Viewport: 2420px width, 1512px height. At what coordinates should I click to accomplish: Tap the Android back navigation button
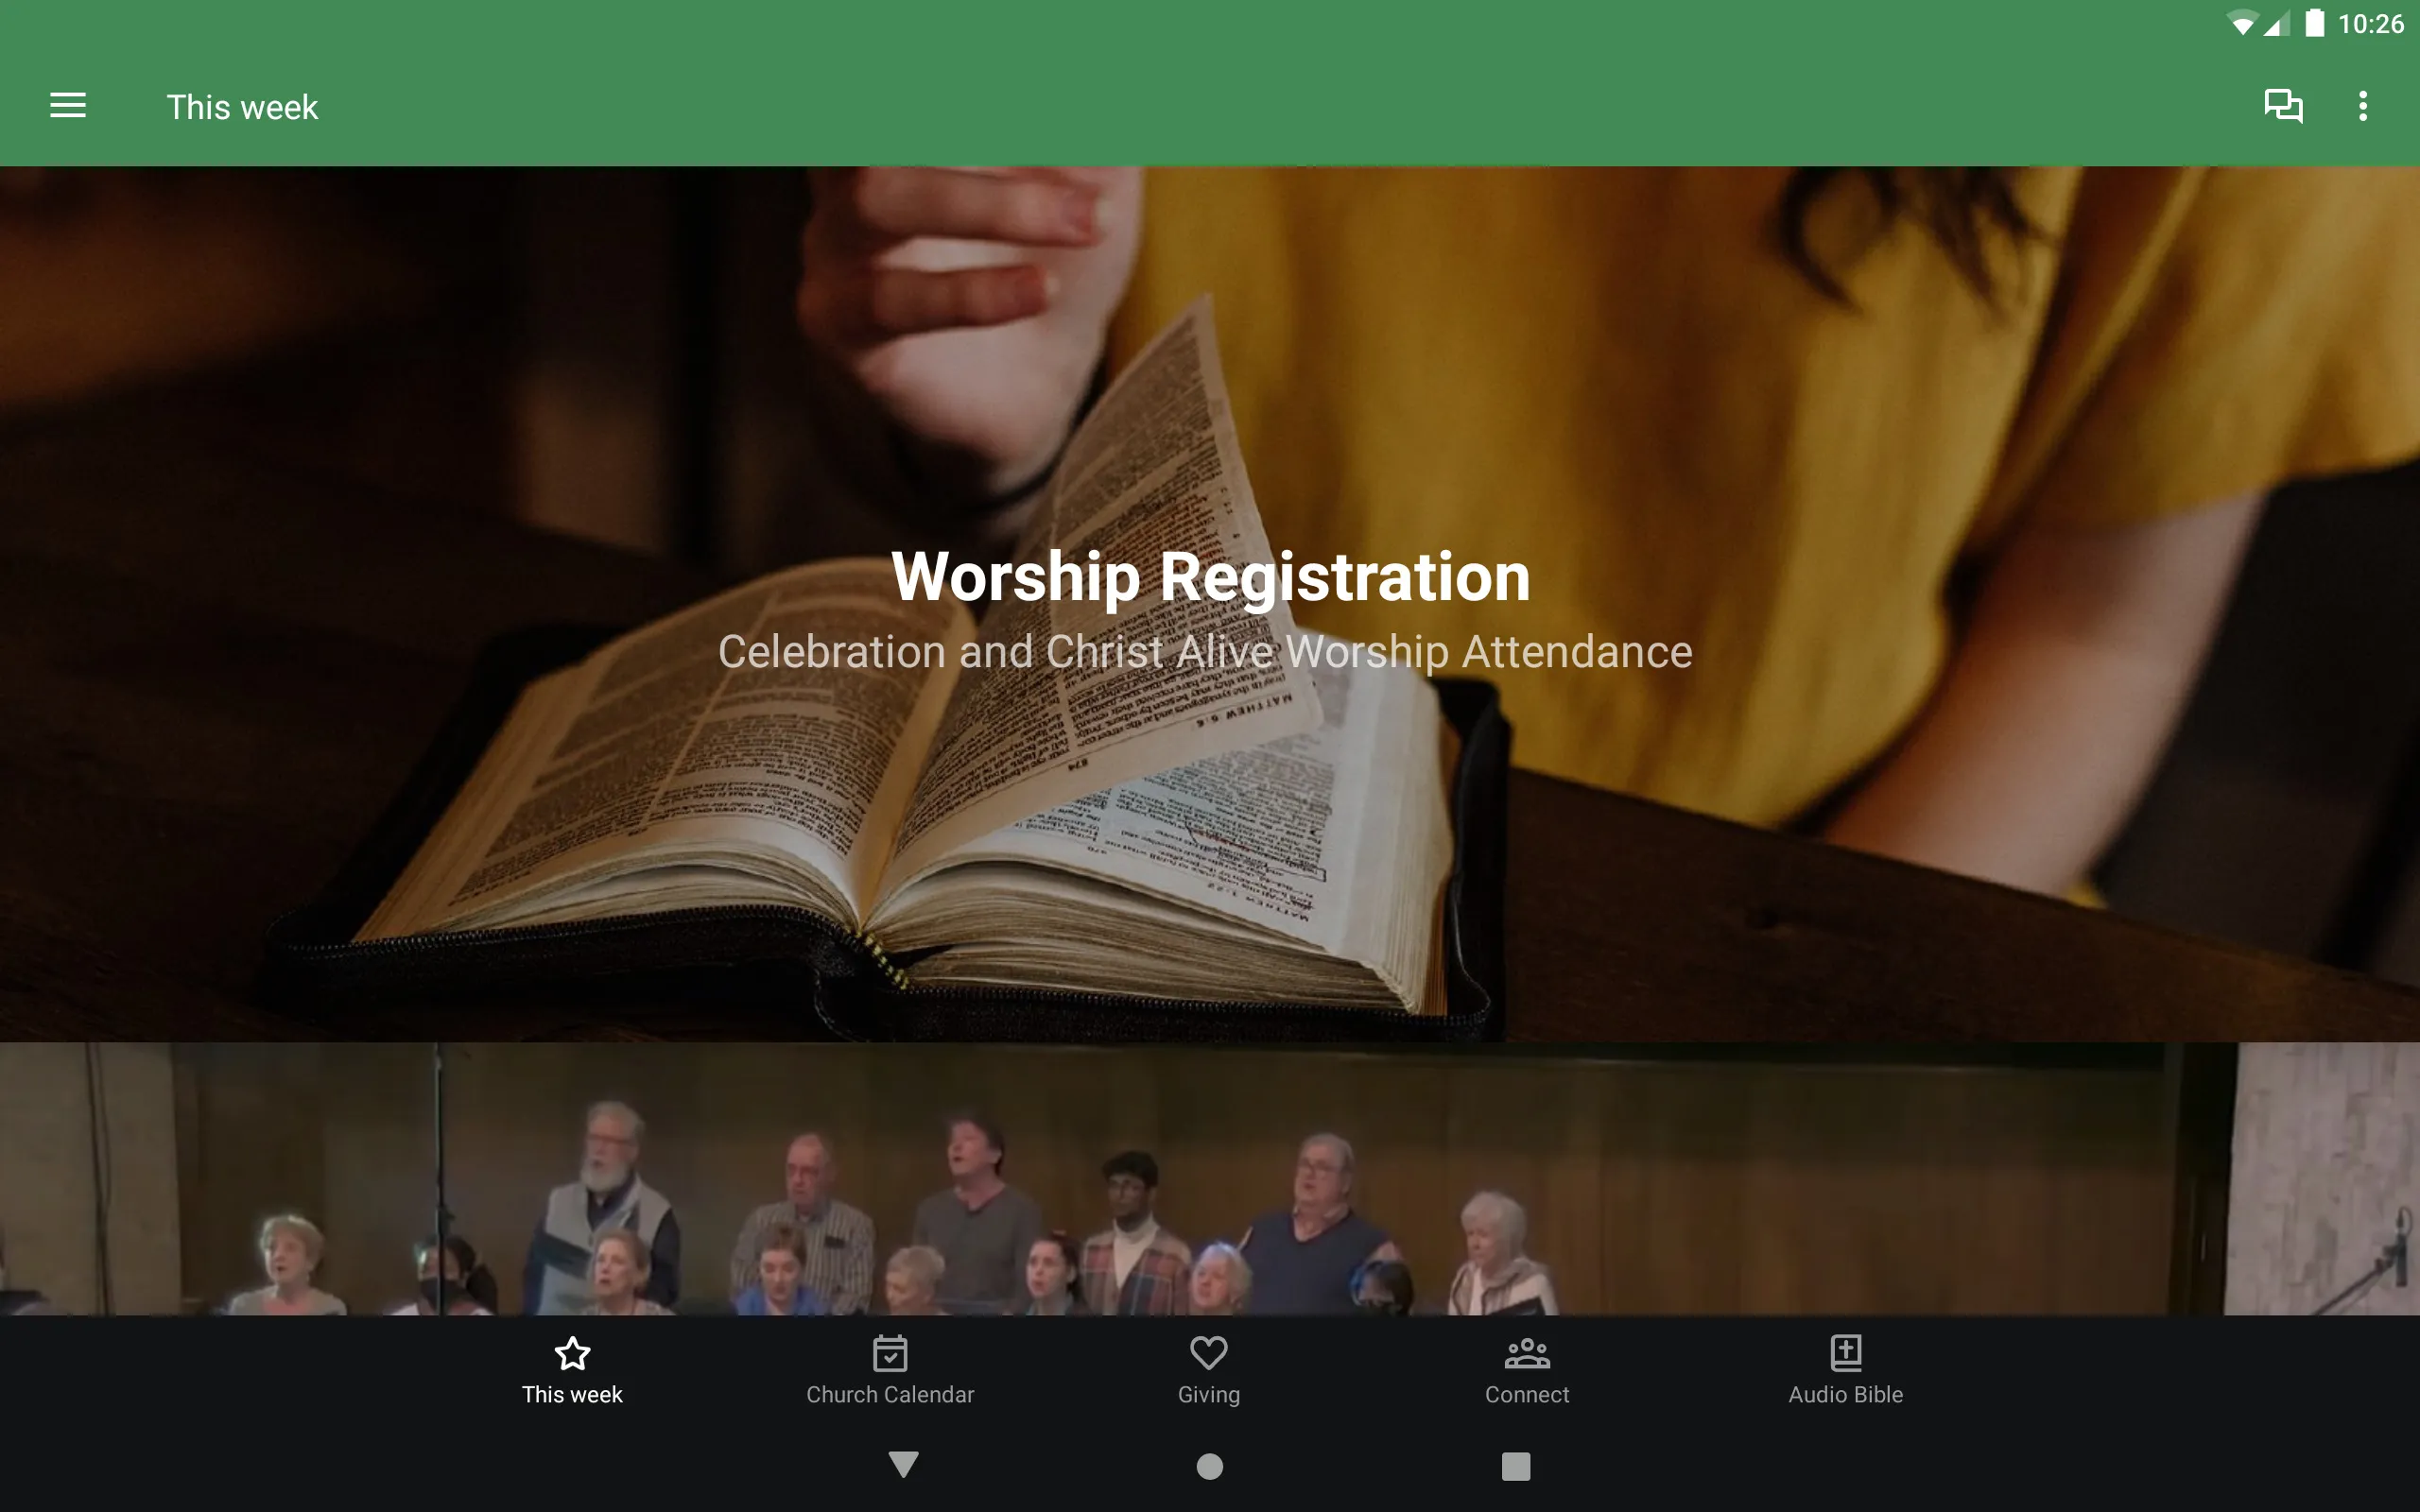pos(903,1465)
